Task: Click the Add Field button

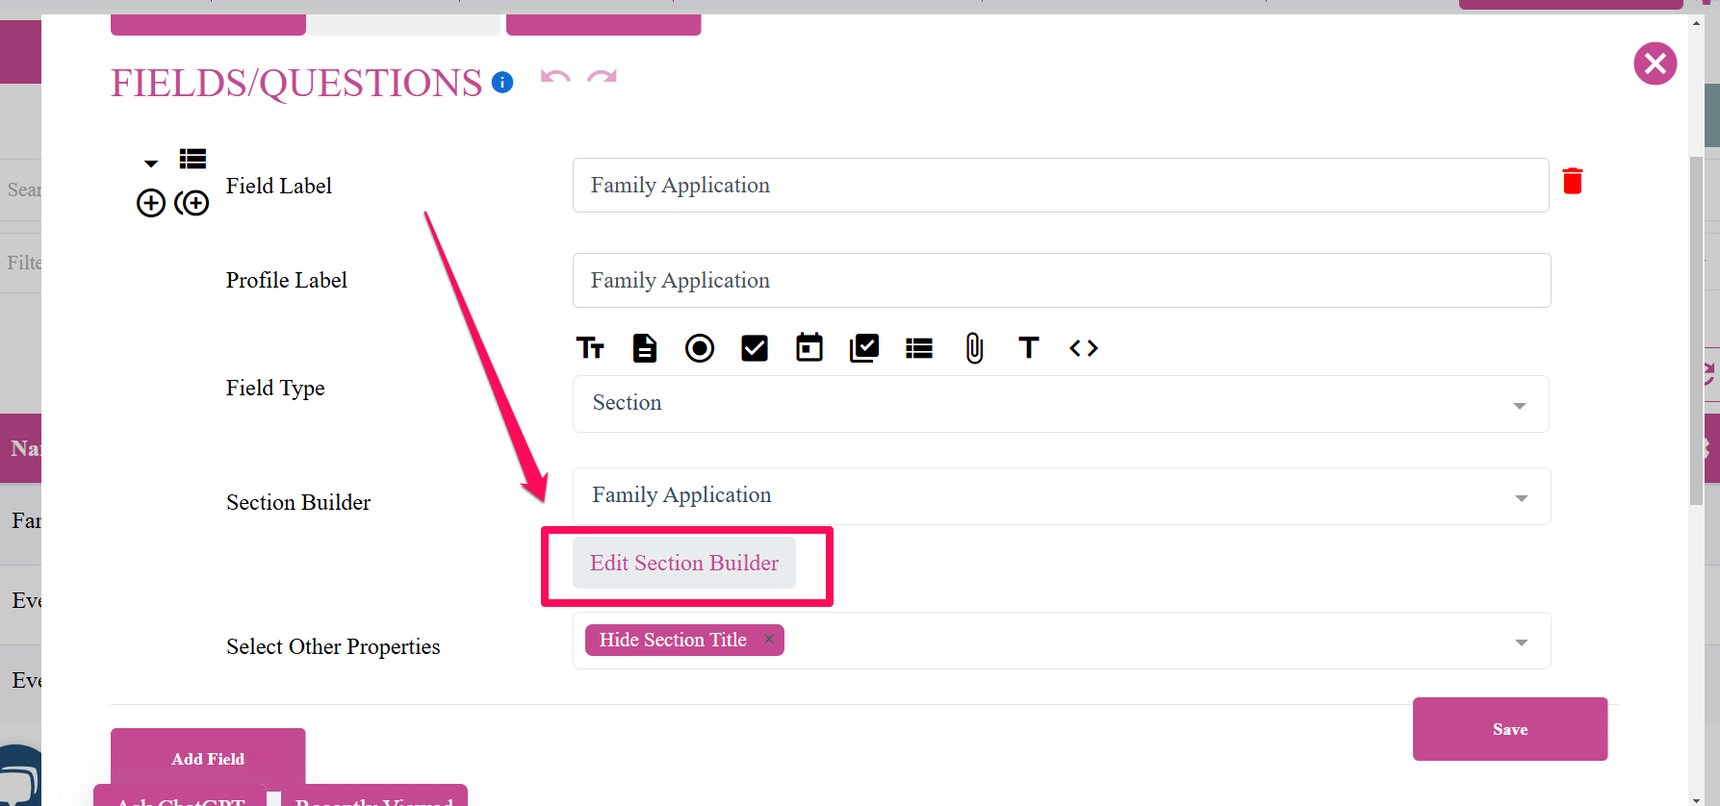Action: (x=208, y=758)
